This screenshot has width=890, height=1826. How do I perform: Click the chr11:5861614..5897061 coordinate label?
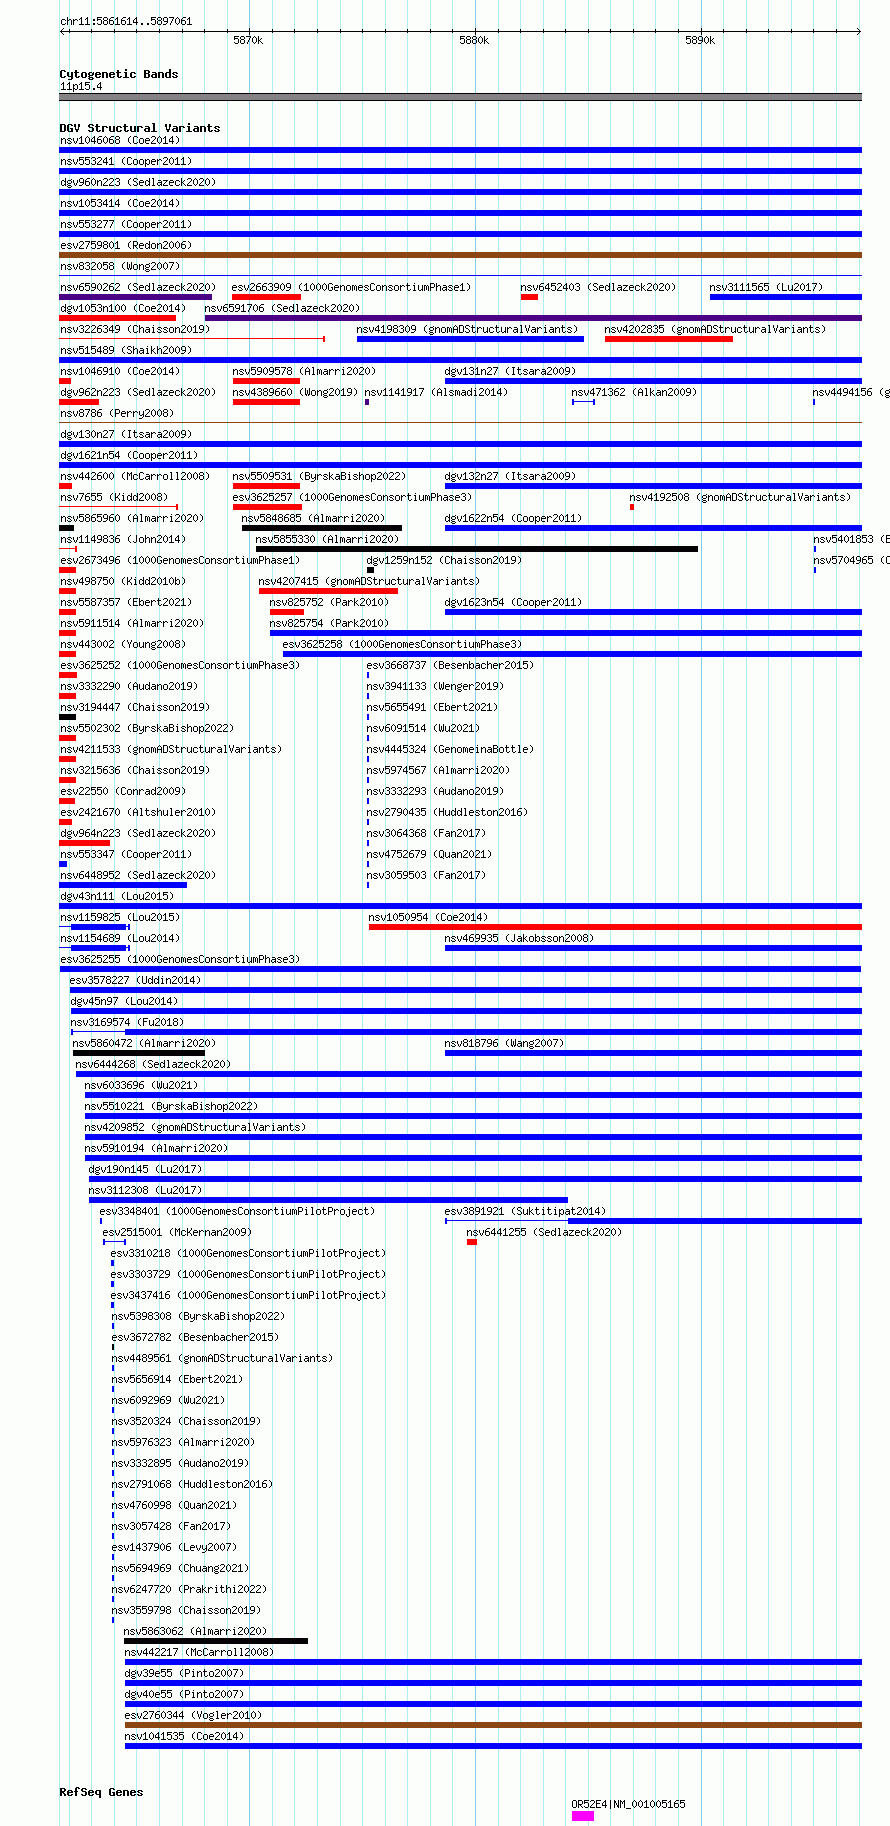point(126,21)
